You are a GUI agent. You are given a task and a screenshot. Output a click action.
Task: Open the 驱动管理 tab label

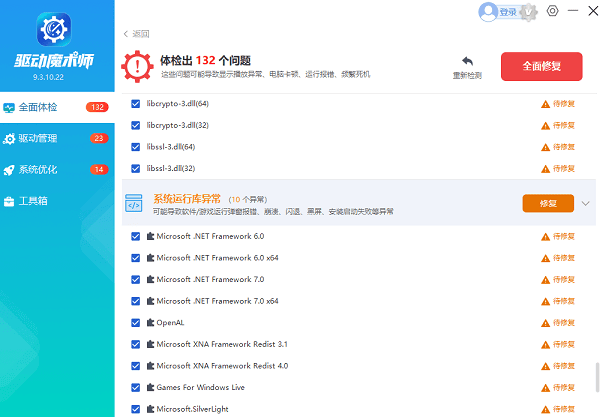click(x=38, y=138)
